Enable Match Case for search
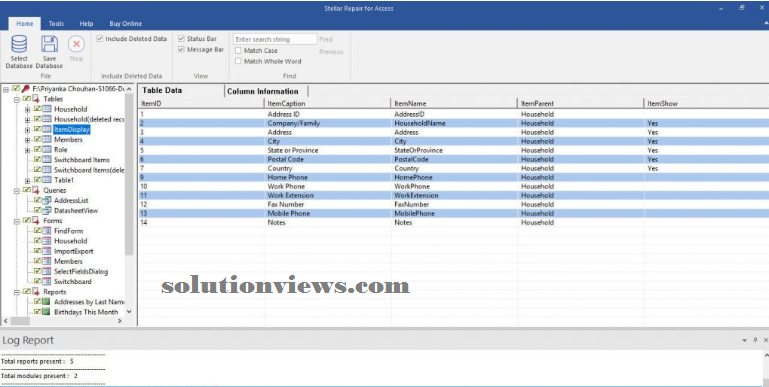Screen dimensions: 769x387 pyautogui.click(x=238, y=51)
